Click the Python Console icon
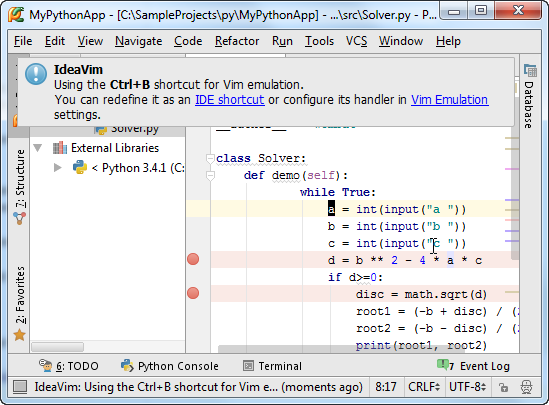 tap(127, 365)
